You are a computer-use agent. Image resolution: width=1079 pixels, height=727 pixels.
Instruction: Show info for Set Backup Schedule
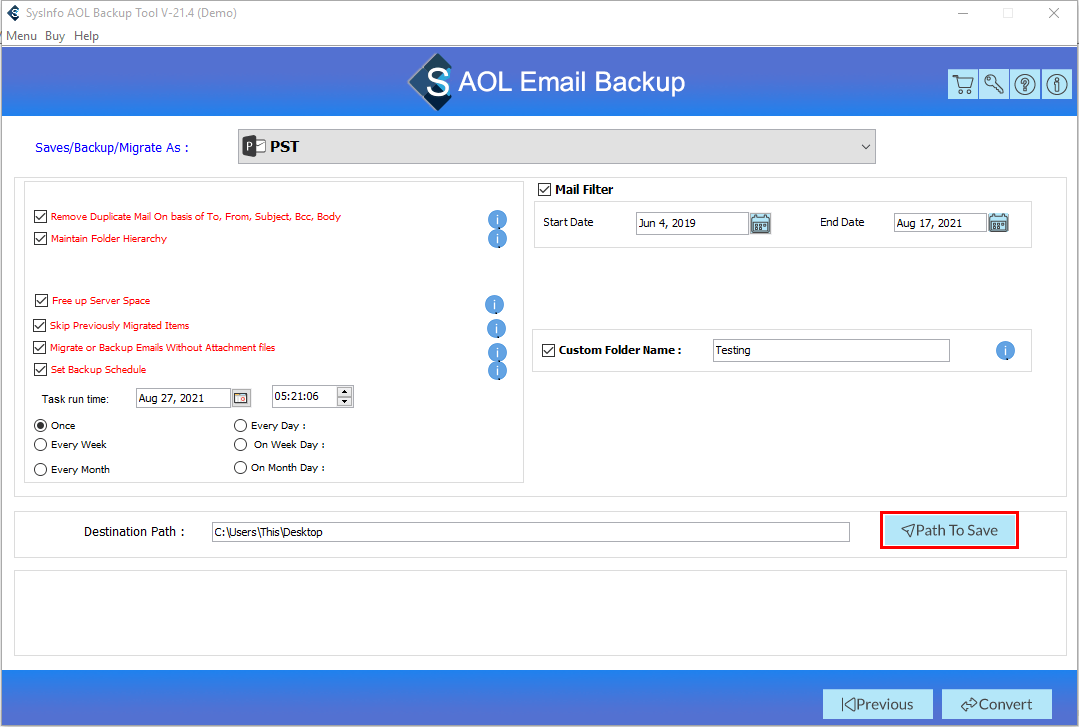click(498, 371)
